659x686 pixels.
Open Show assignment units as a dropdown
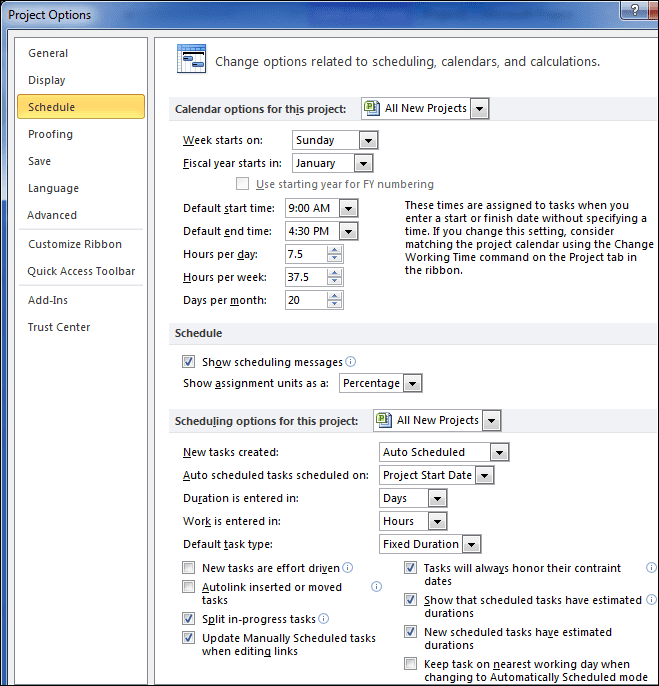tap(412, 384)
